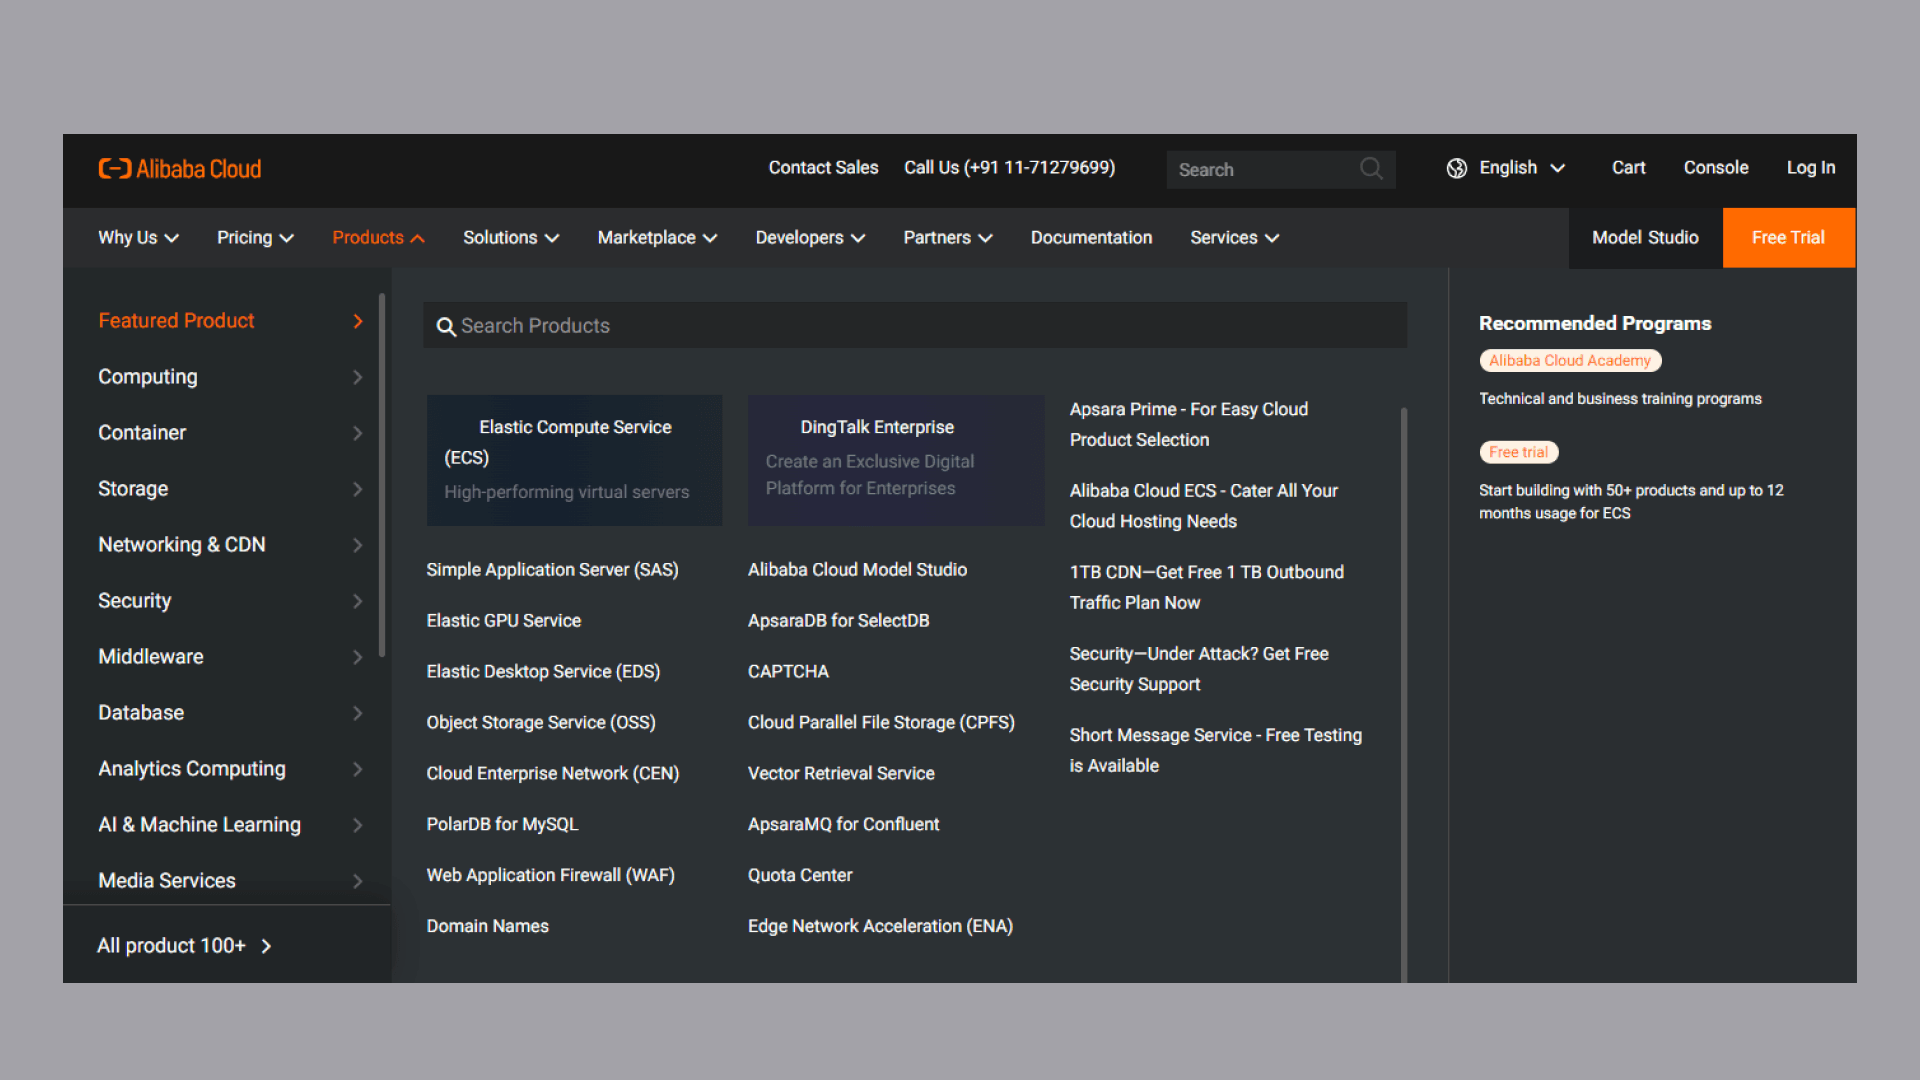Focus the Search Products field
1920x1080 pixels.
tap(915, 326)
